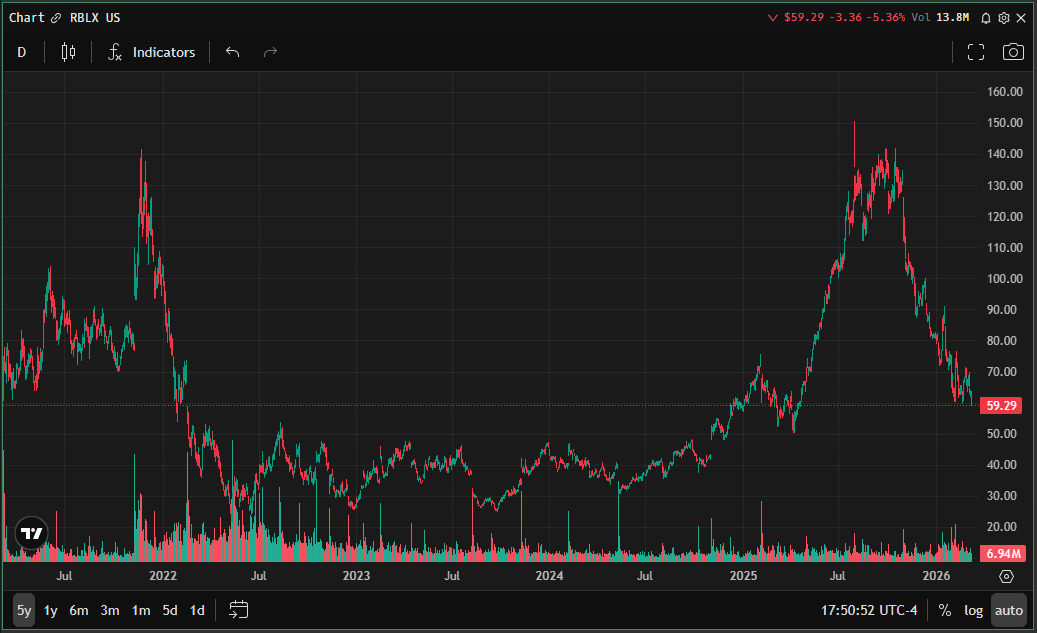Click the 2022 time axis label
This screenshot has height=633, width=1037.
163,575
